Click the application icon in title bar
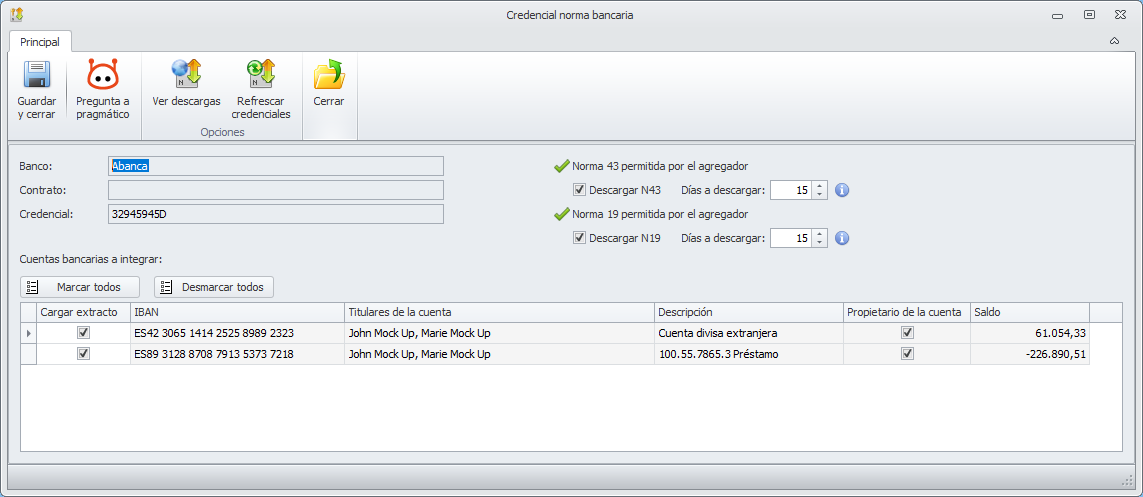1143x497 pixels. click(x=17, y=15)
